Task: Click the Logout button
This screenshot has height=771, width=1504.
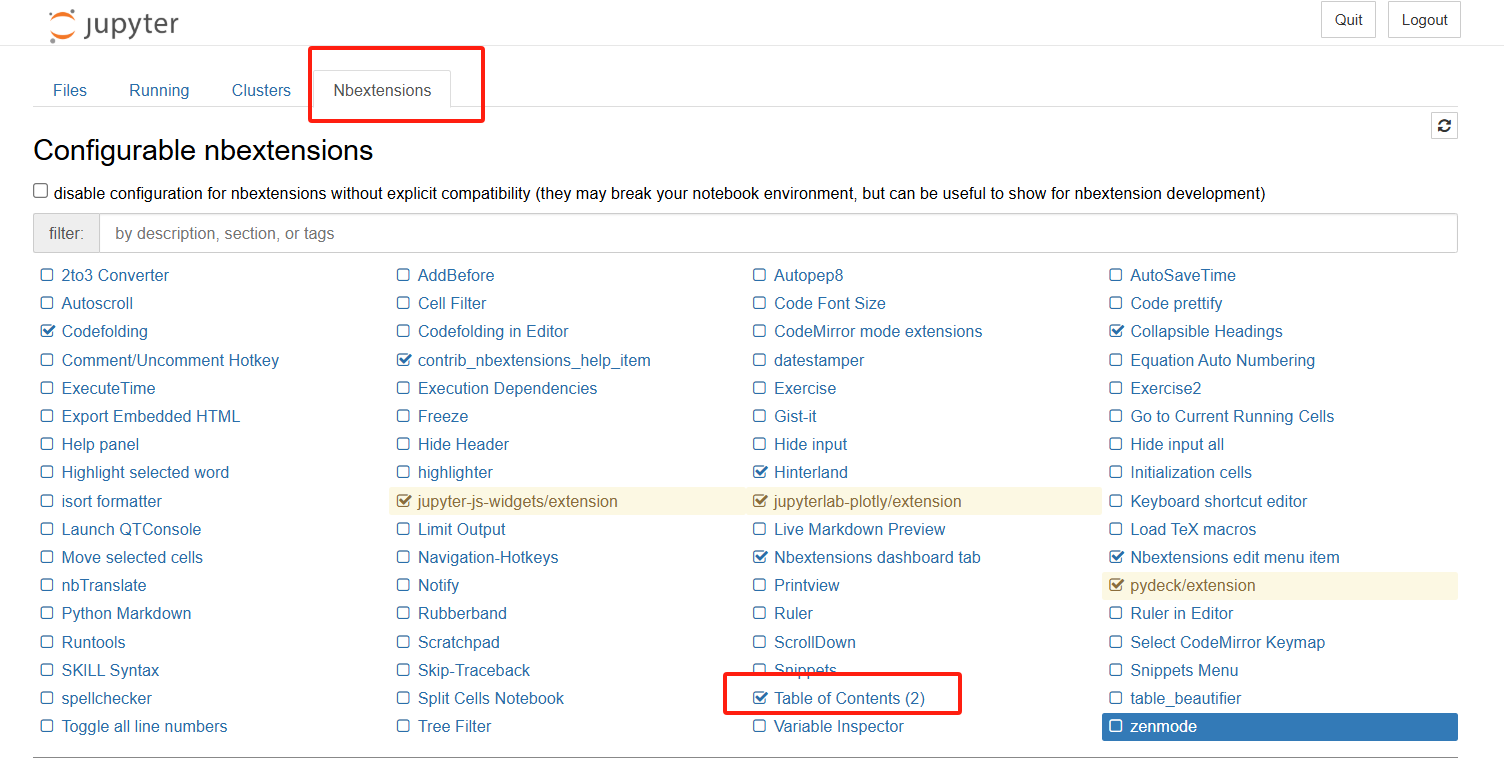Action: (x=1424, y=20)
